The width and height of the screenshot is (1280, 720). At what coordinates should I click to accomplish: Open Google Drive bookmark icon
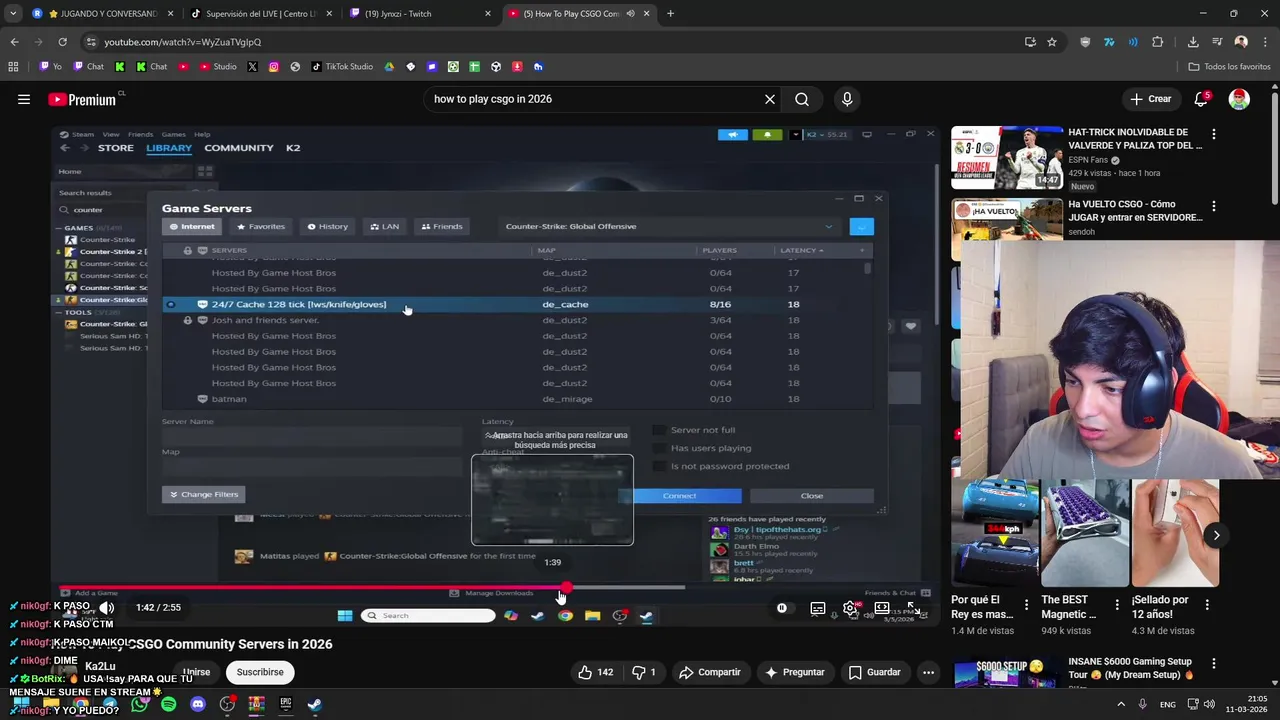tap(390, 67)
